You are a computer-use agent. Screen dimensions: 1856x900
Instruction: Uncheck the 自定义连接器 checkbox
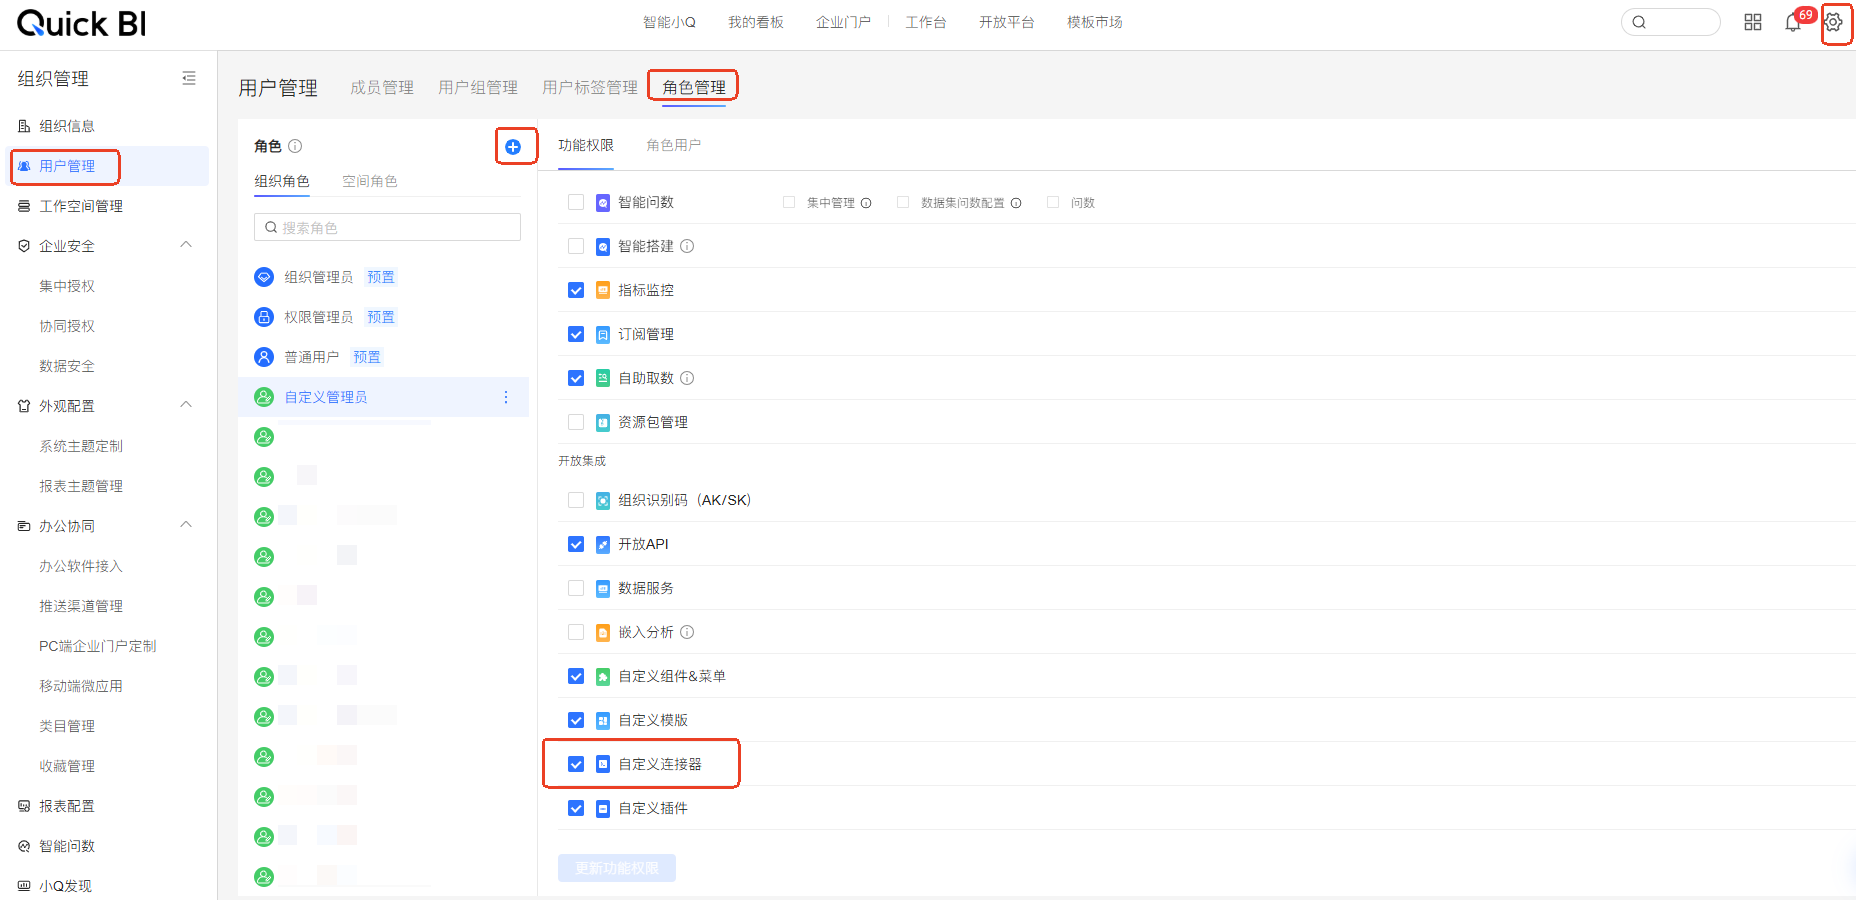tap(576, 764)
